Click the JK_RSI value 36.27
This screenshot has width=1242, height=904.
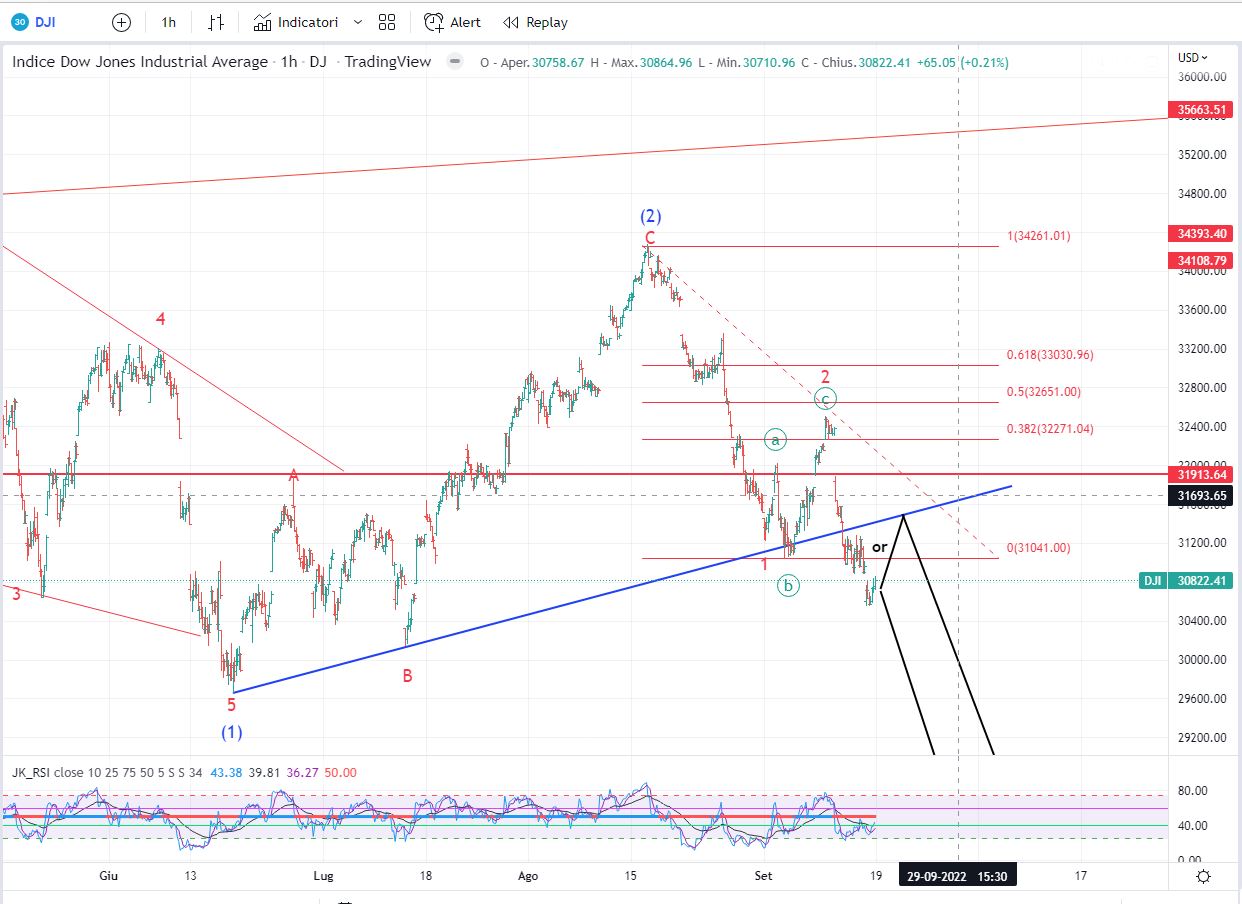tap(302, 773)
